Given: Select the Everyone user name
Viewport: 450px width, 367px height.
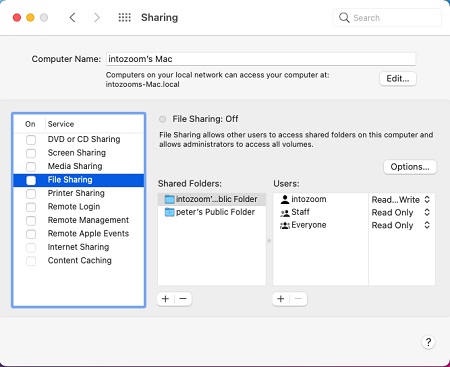Looking at the screenshot, I should click(x=309, y=225).
